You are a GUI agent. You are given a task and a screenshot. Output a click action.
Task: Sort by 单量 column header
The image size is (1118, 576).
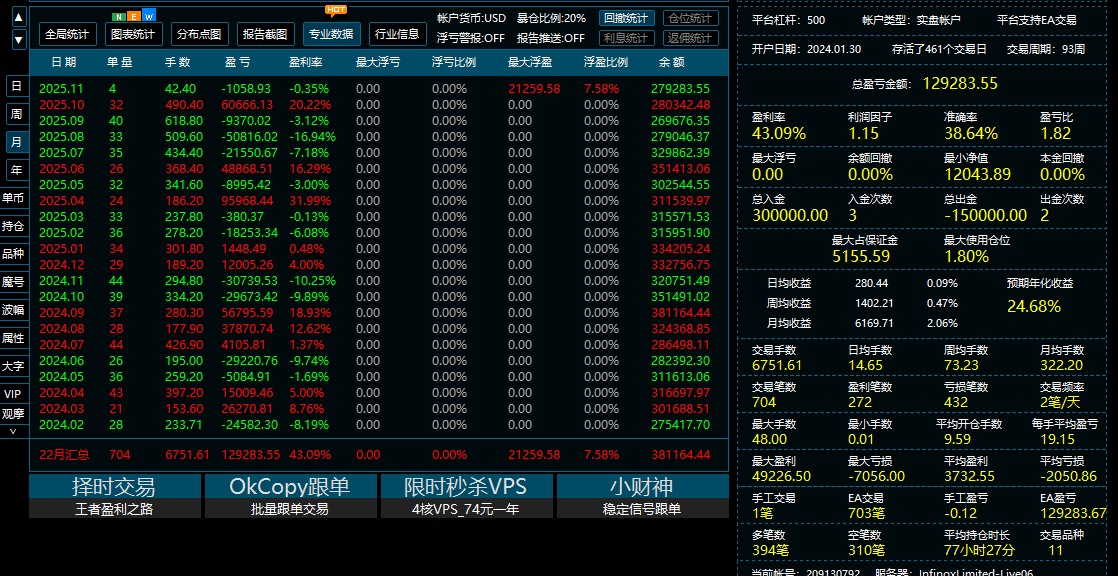120,62
